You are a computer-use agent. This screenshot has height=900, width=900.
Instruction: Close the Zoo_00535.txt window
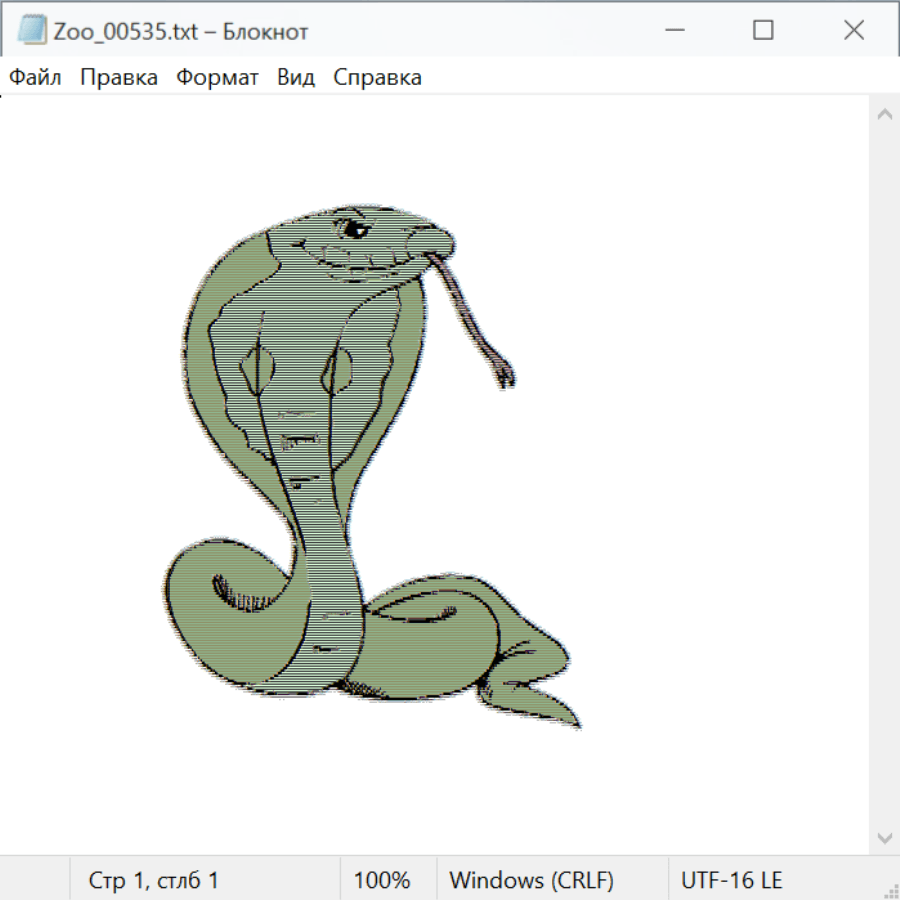pyautogui.click(x=853, y=31)
